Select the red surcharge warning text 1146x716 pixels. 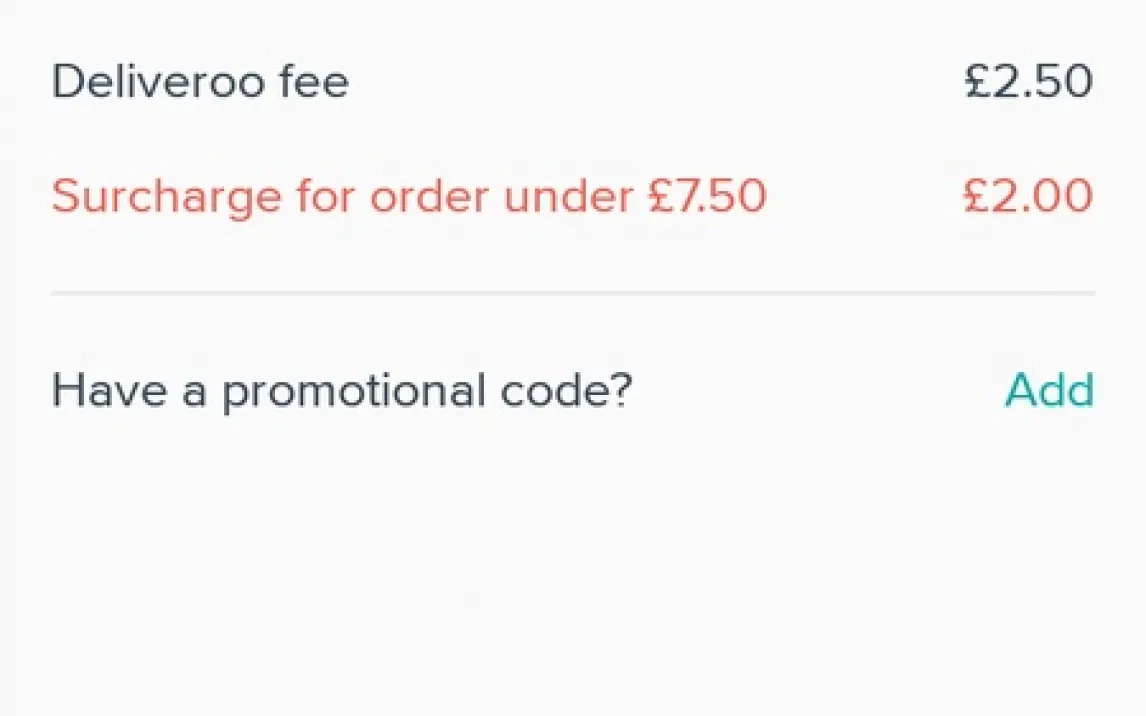(x=408, y=196)
